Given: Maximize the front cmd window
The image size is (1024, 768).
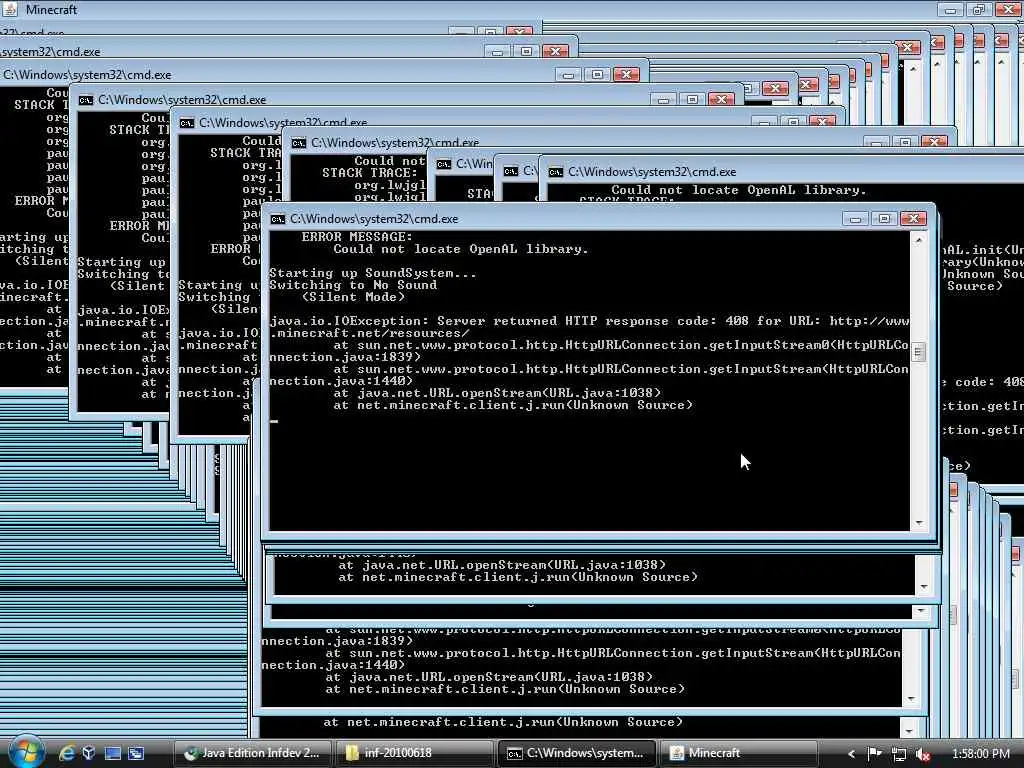Looking at the screenshot, I should tap(884, 219).
